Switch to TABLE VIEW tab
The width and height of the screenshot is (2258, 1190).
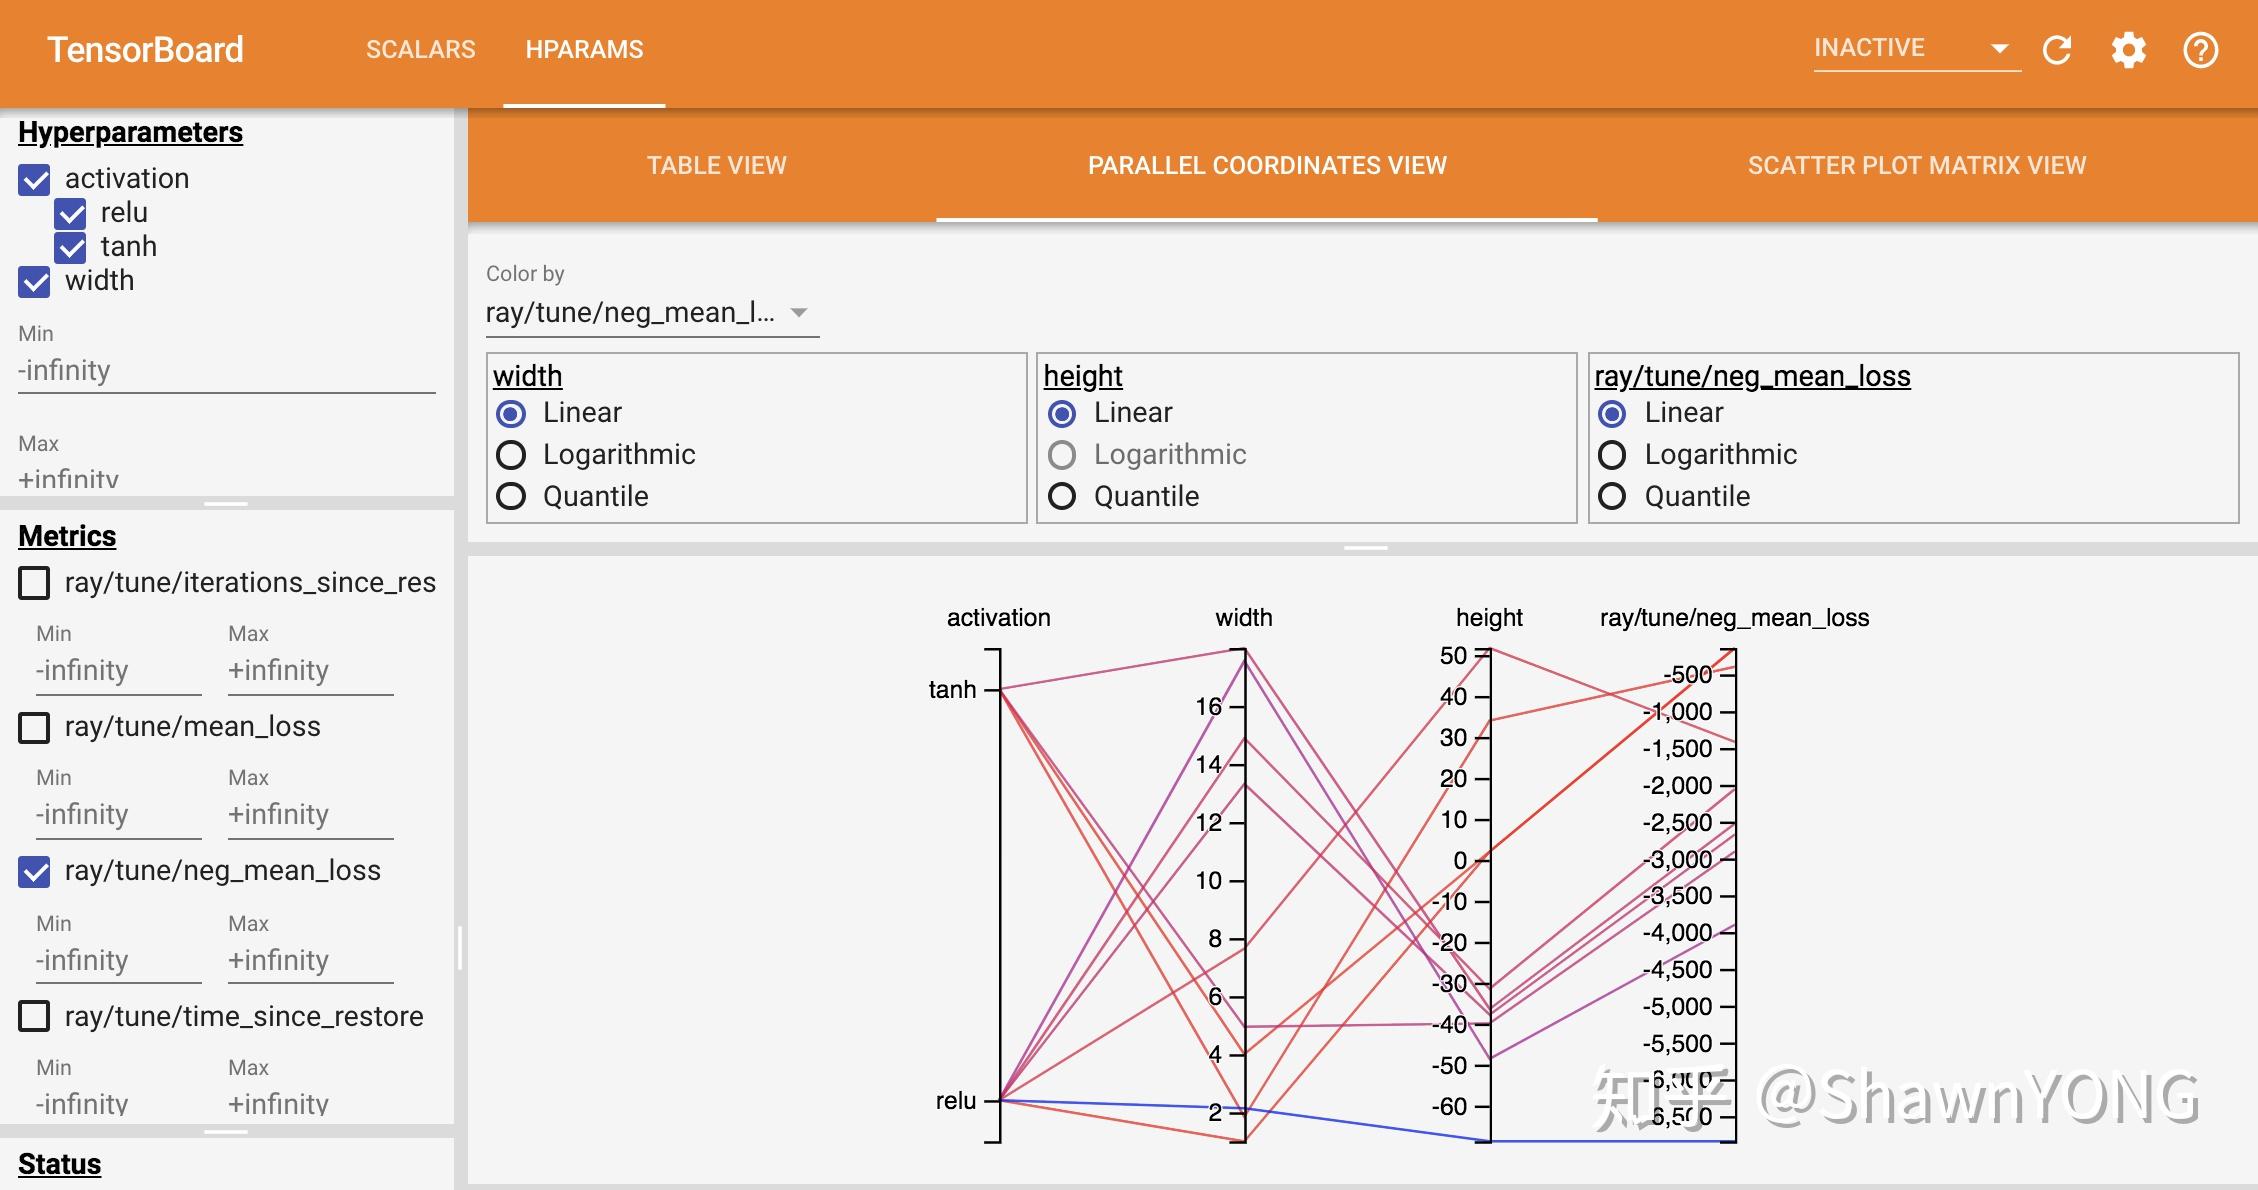click(x=717, y=164)
